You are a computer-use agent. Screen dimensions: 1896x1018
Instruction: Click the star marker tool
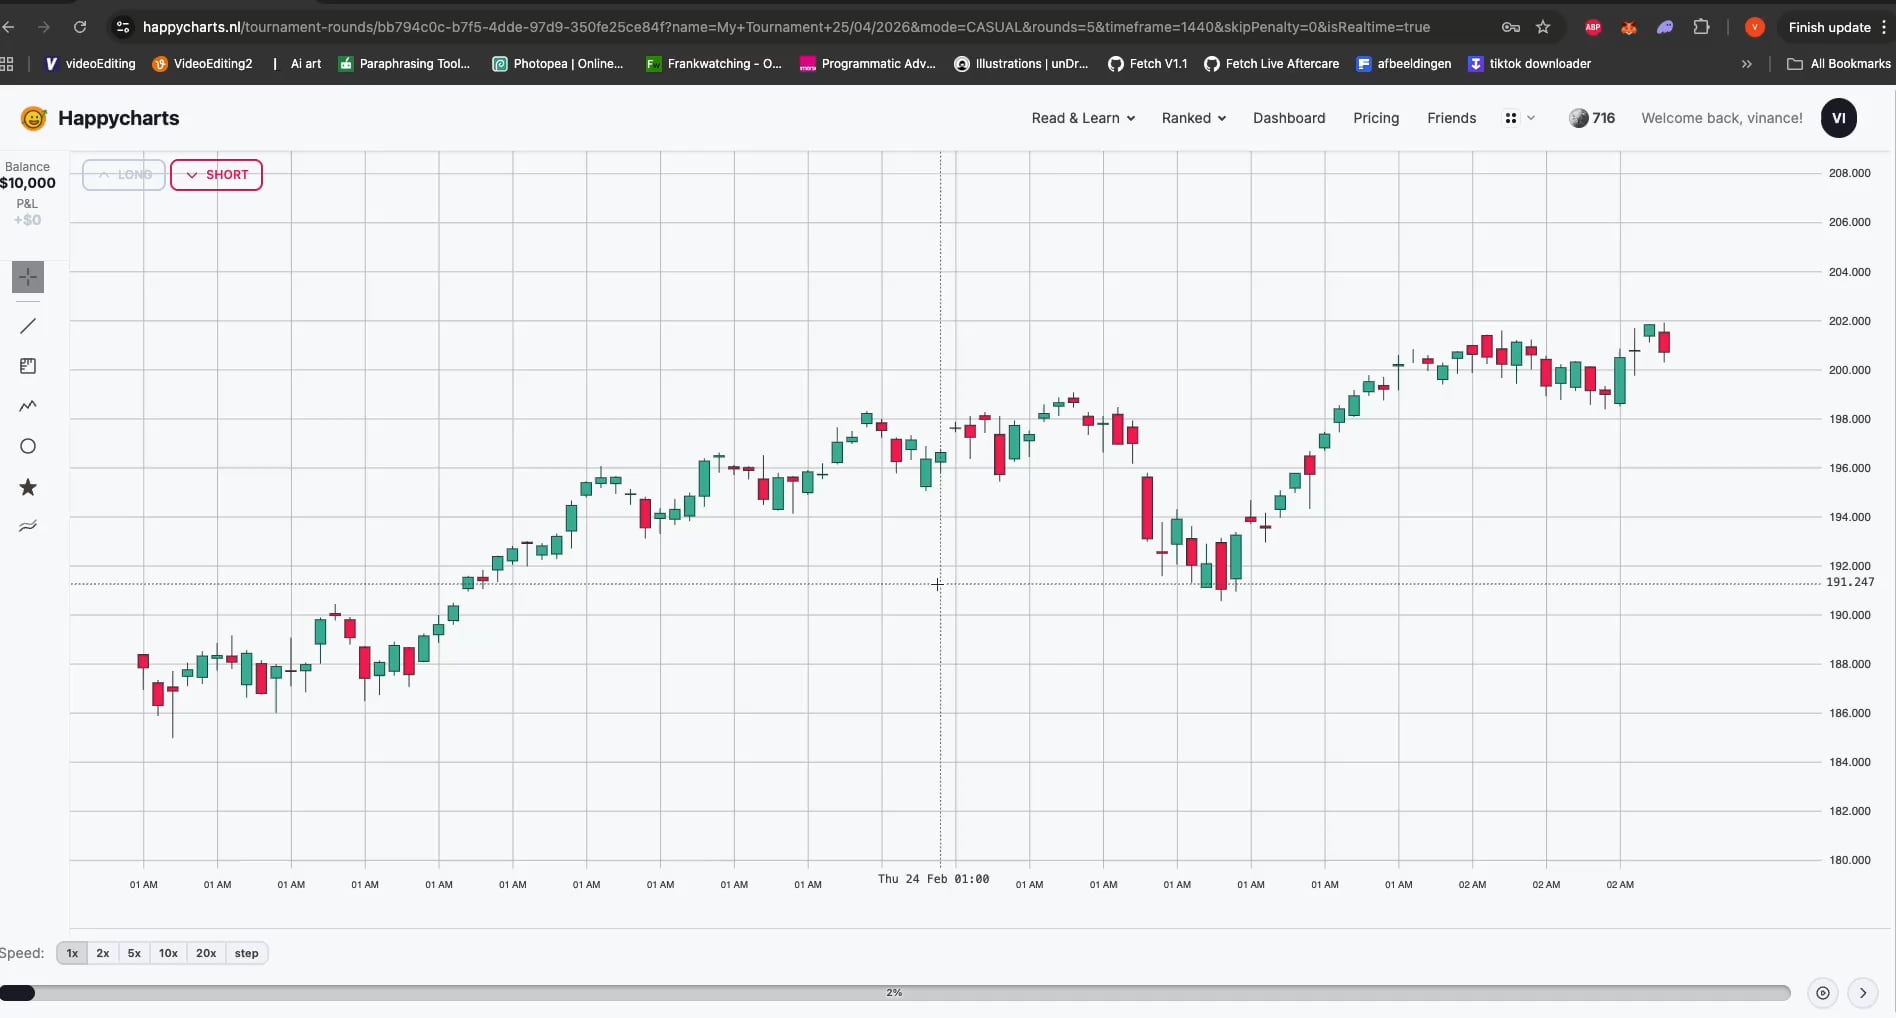[28, 487]
